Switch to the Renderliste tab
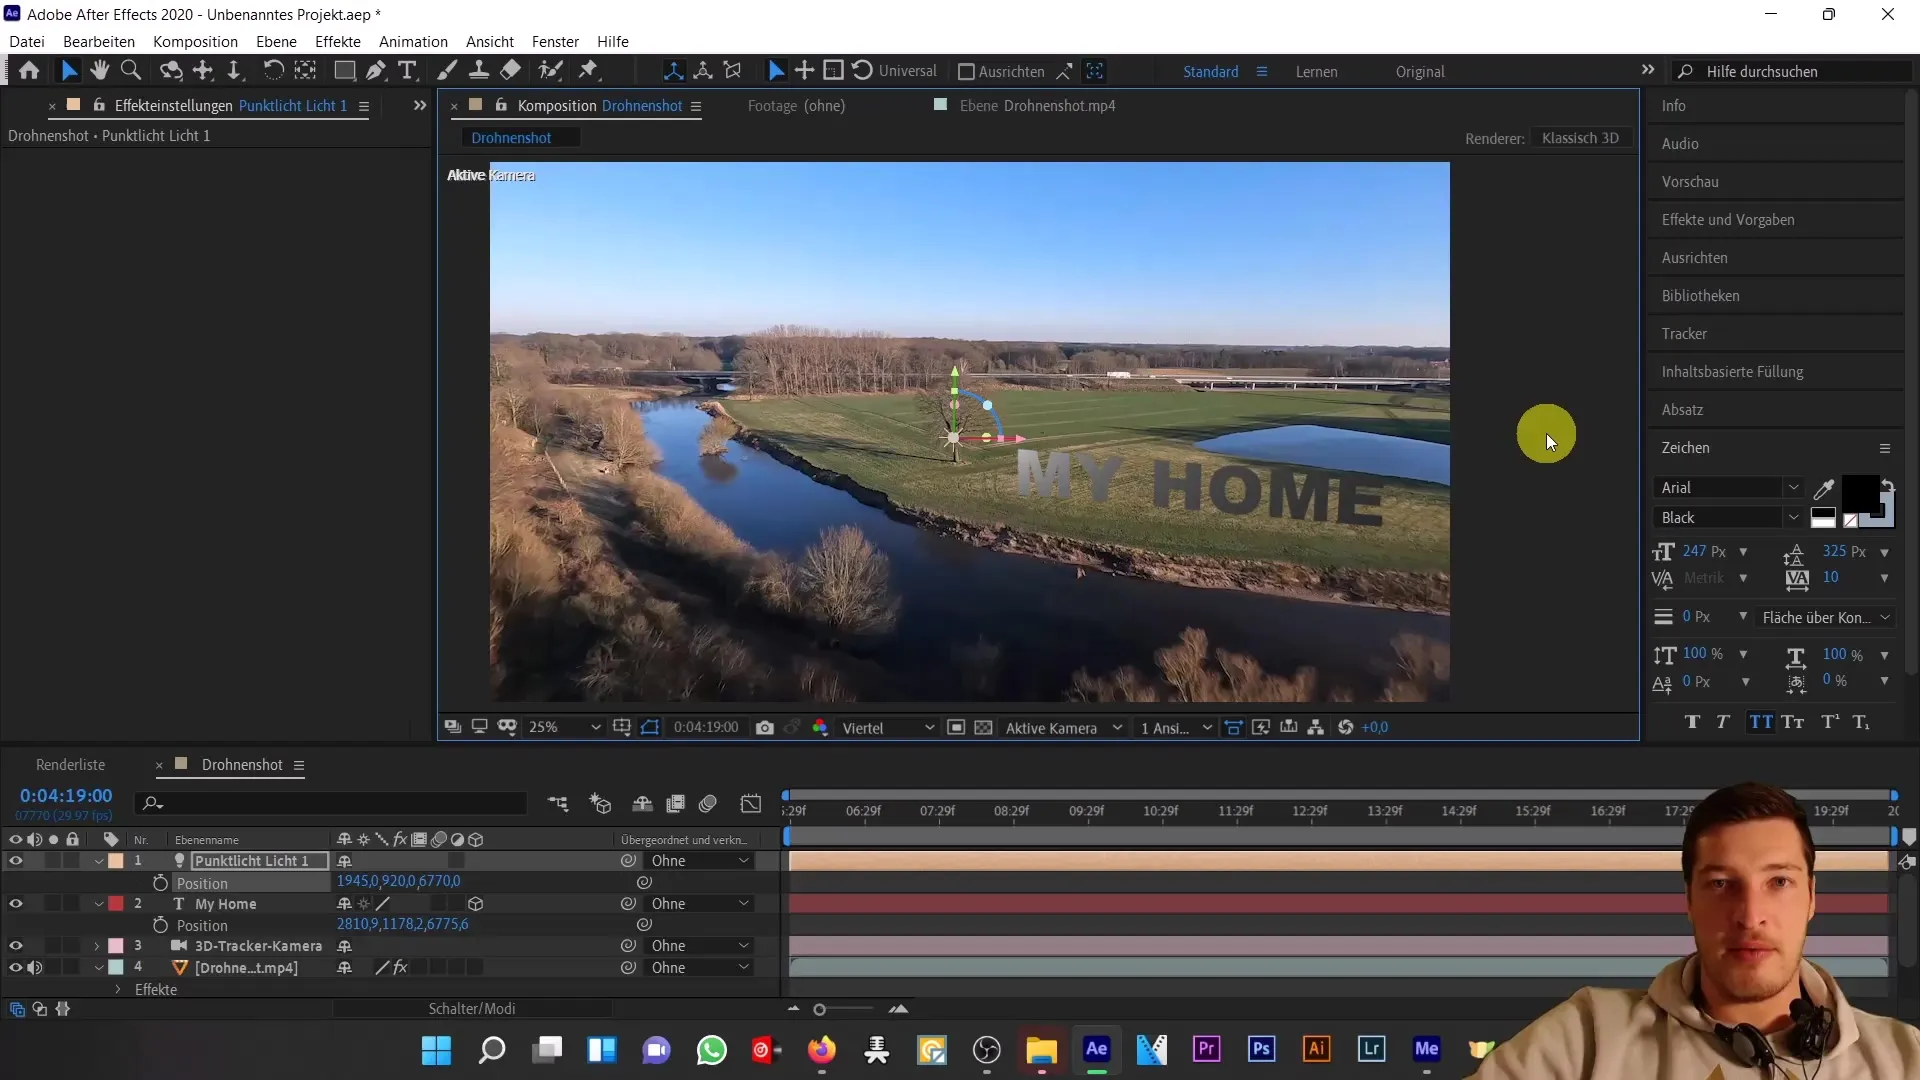This screenshot has width=1920, height=1080. [70, 765]
